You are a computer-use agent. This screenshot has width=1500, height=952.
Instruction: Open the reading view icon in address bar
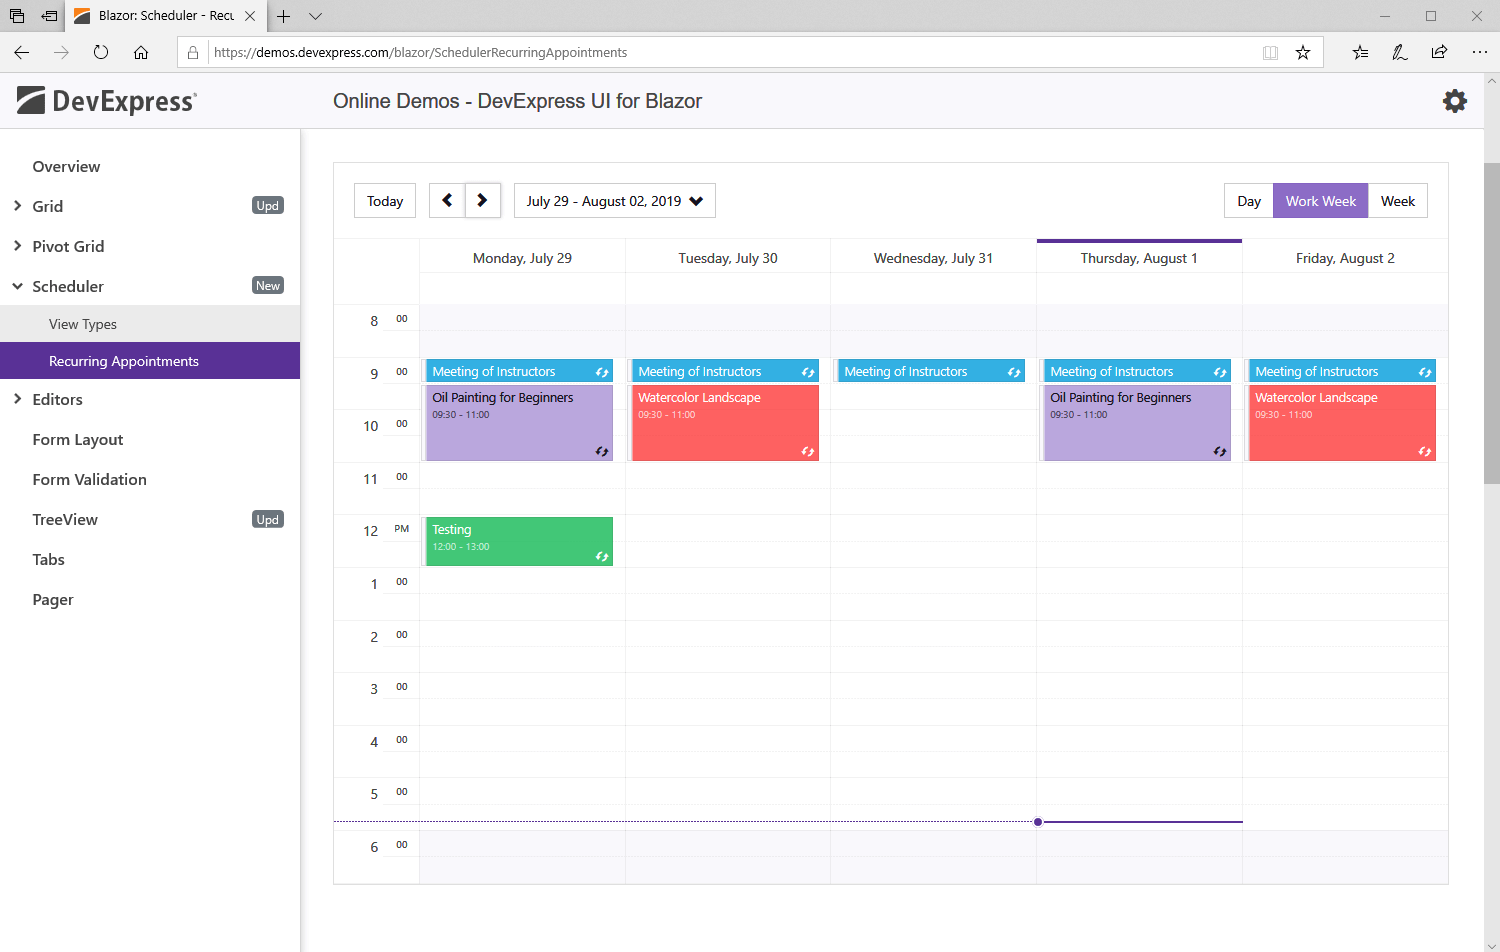[x=1270, y=53]
